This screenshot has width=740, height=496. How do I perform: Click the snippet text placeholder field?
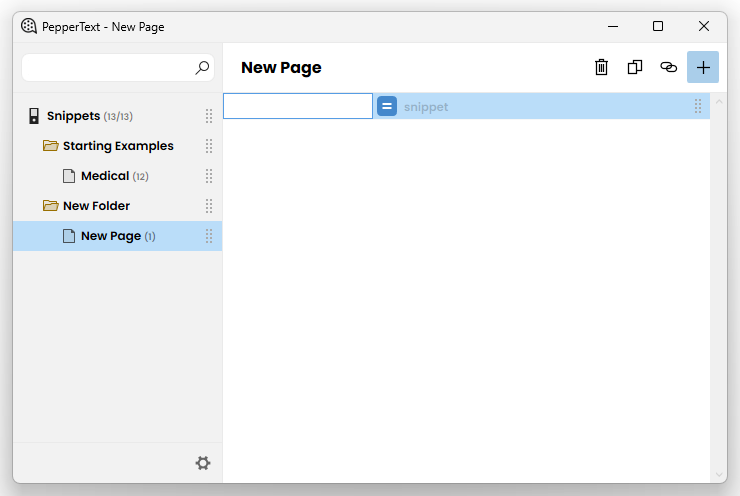(x=543, y=107)
